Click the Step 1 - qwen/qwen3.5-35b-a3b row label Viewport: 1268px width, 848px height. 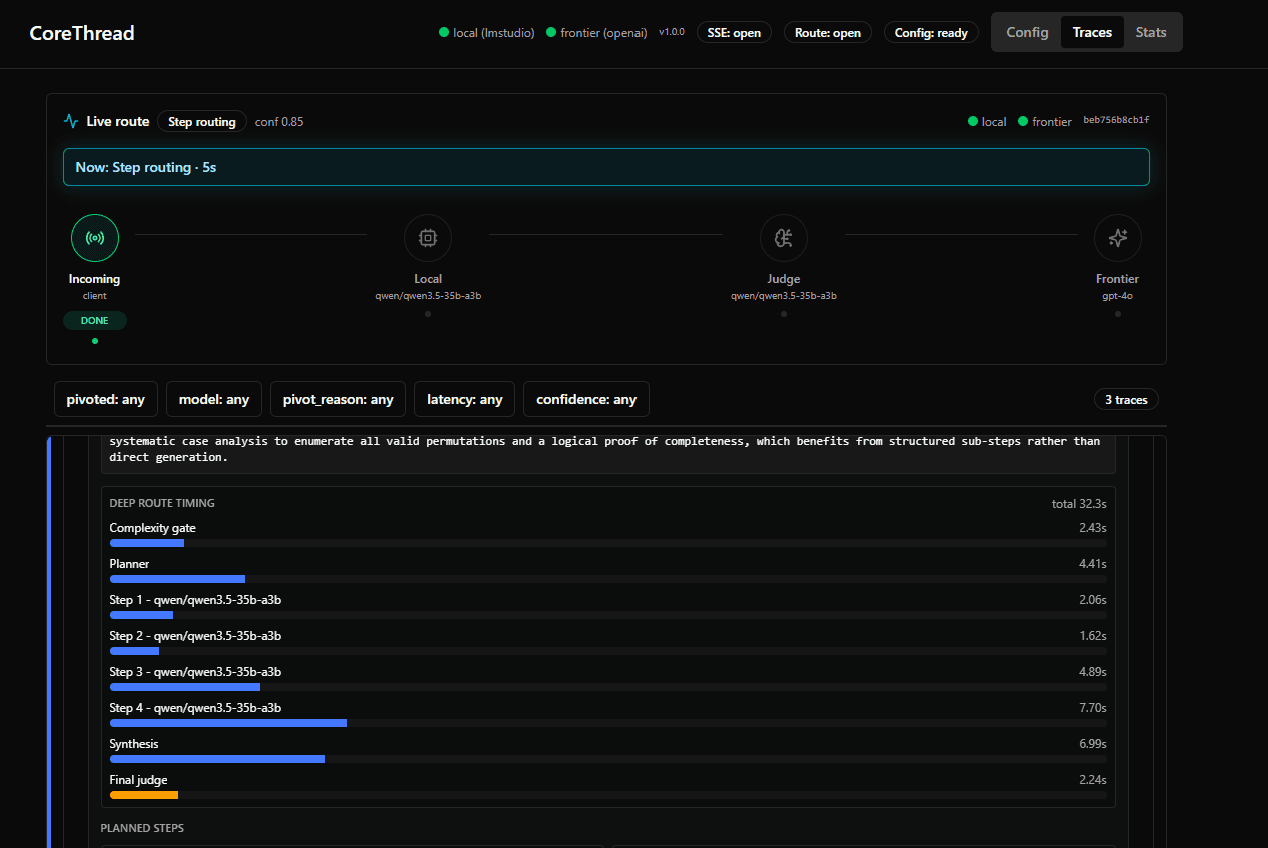tap(195, 600)
